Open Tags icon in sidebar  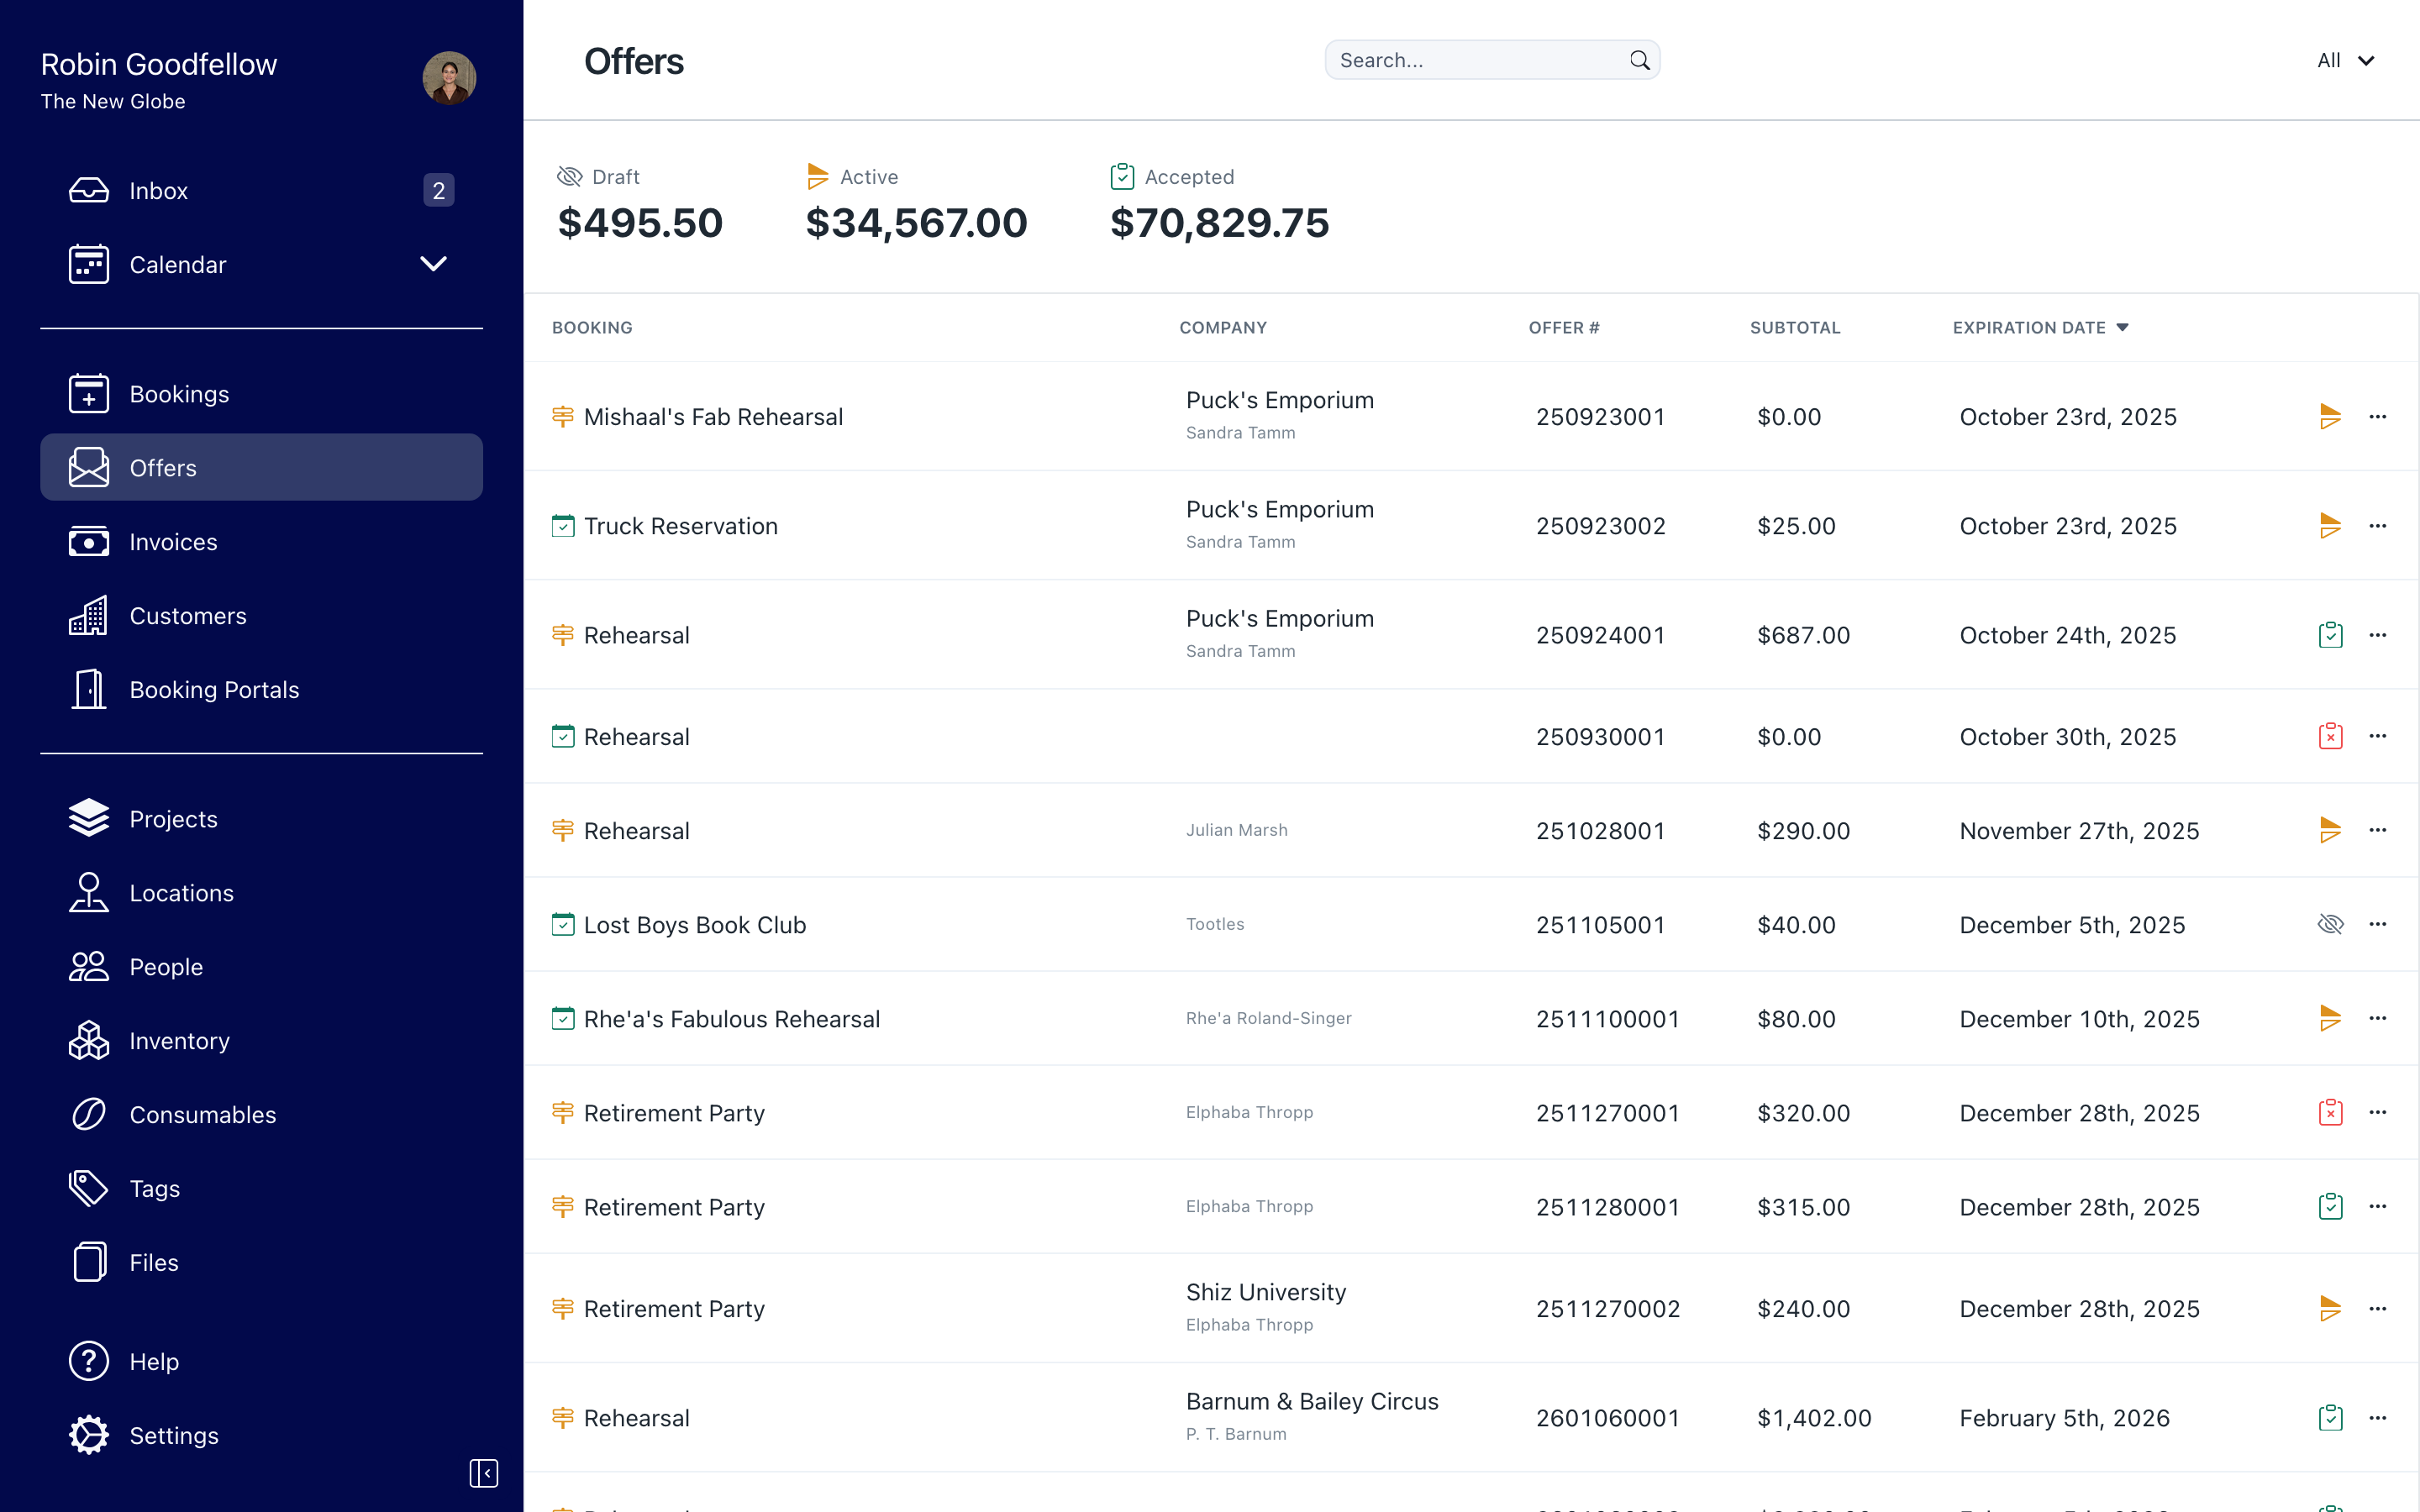point(89,1188)
